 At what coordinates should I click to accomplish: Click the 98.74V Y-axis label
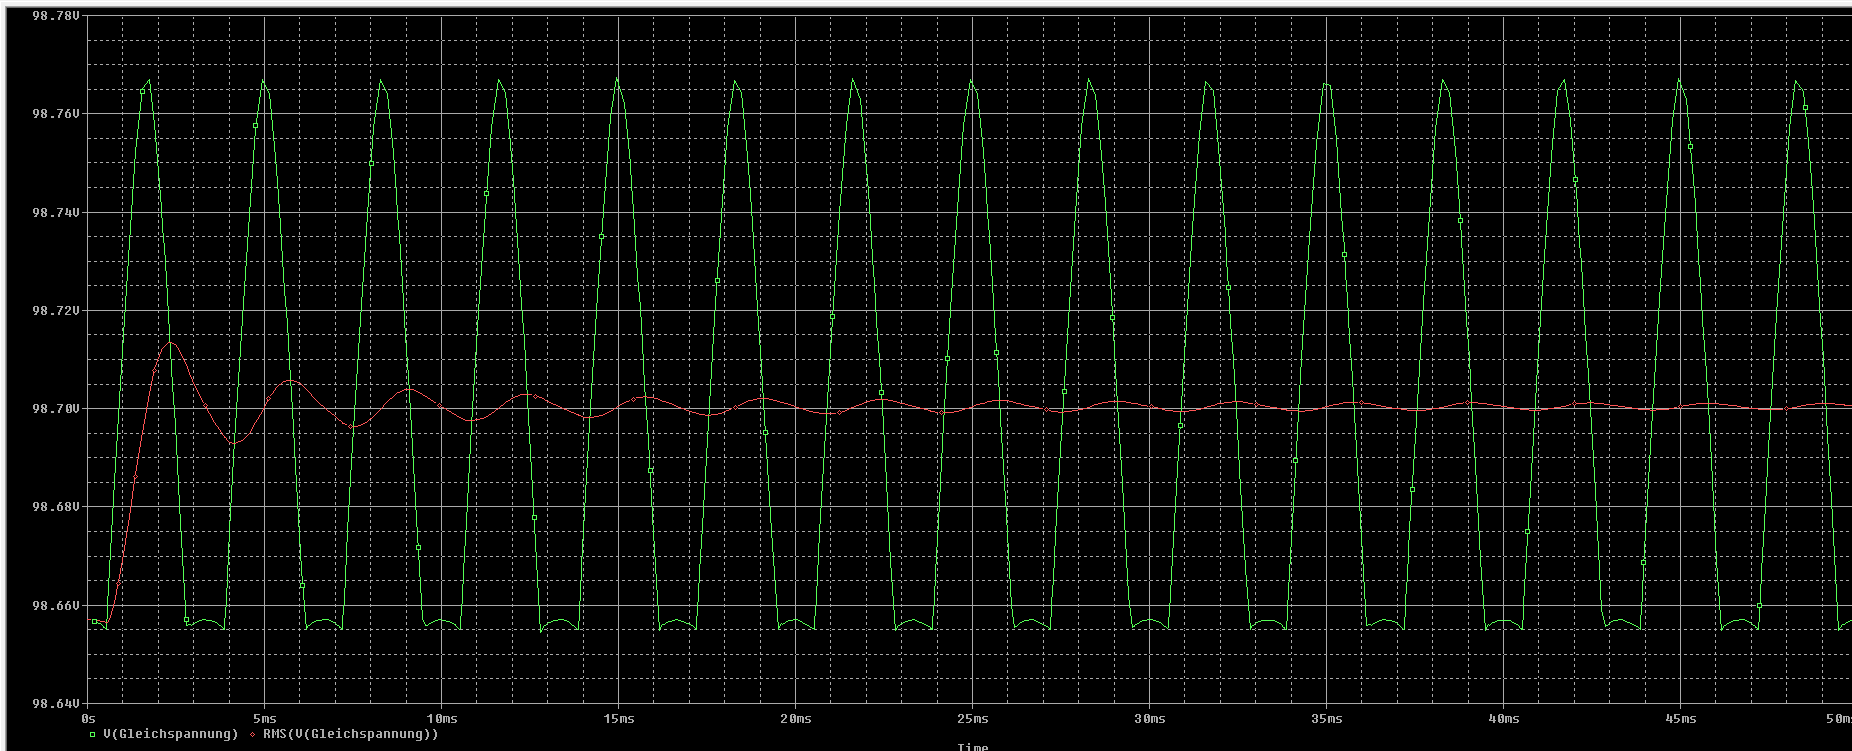click(56, 212)
